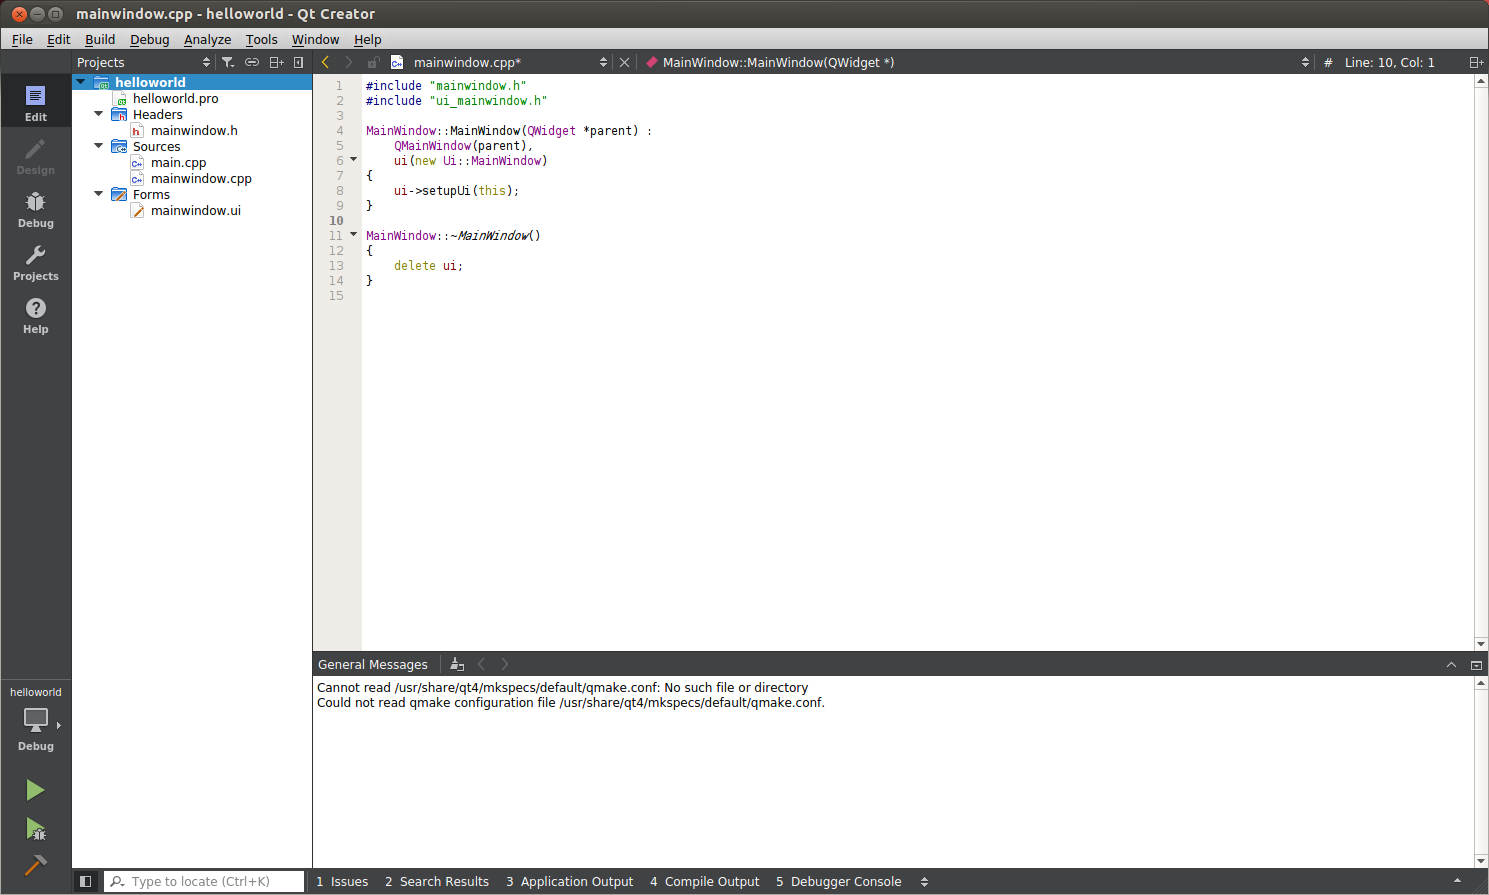Go to next item in messages pane
Screen dimensions: 1489x895
[x=505, y=664]
